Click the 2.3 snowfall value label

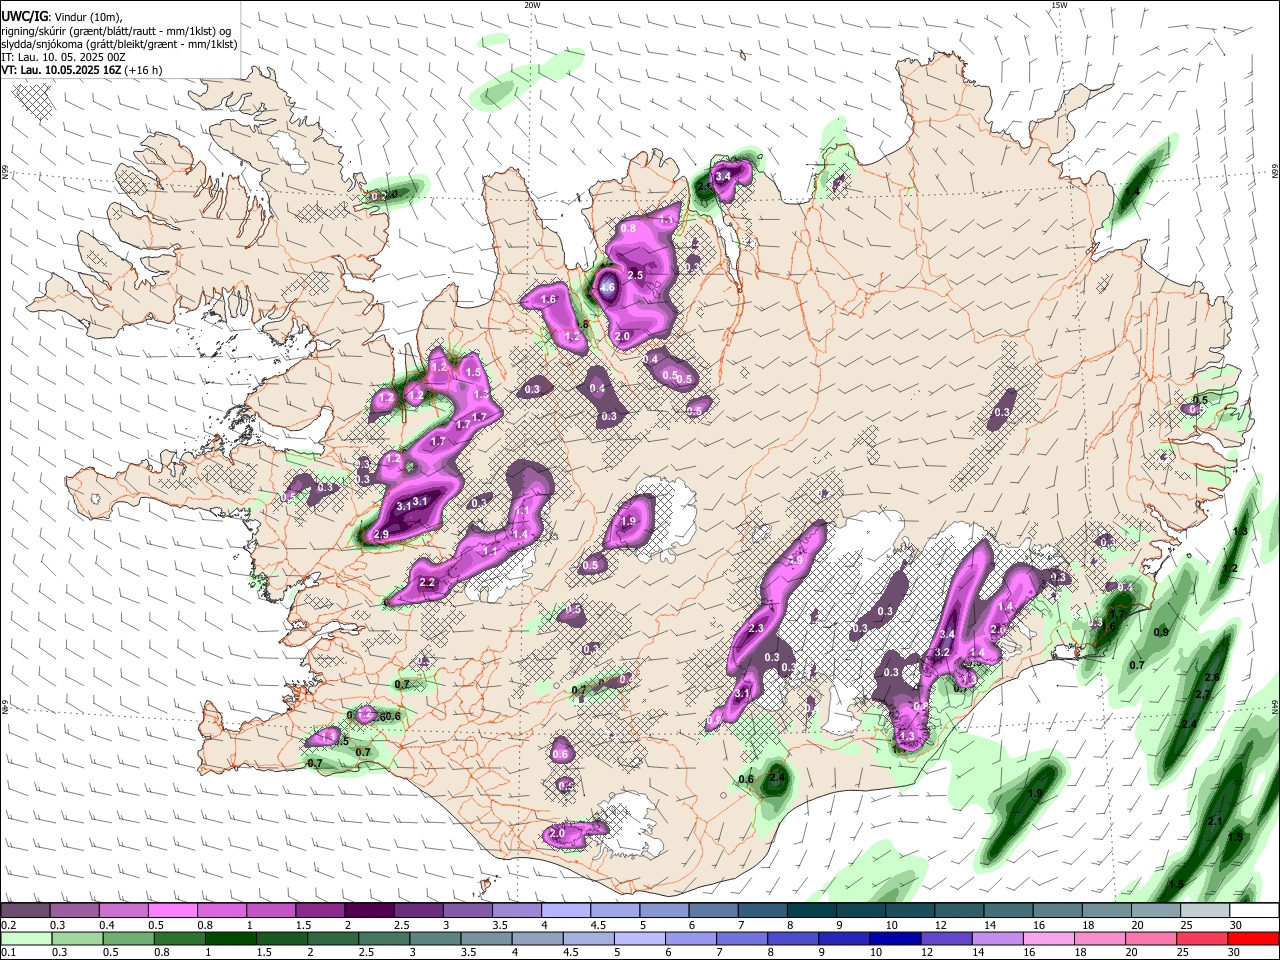[756, 628]
